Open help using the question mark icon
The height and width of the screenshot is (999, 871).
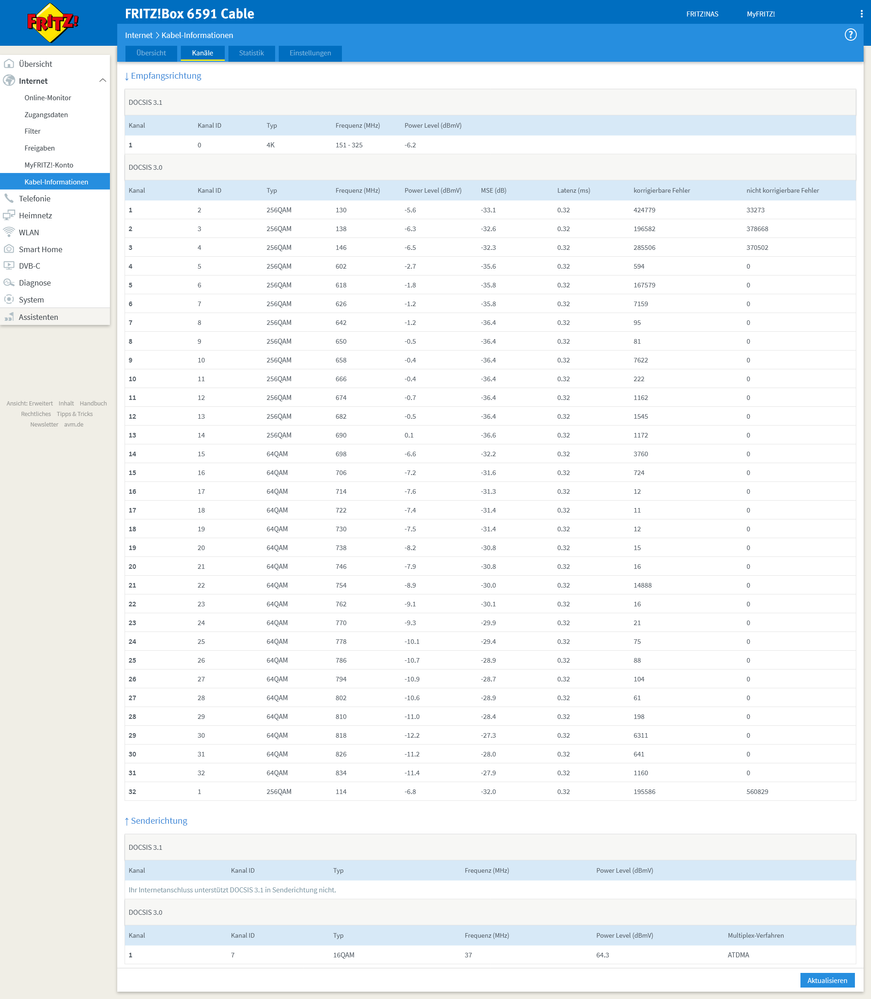click(x=850, y=35)
